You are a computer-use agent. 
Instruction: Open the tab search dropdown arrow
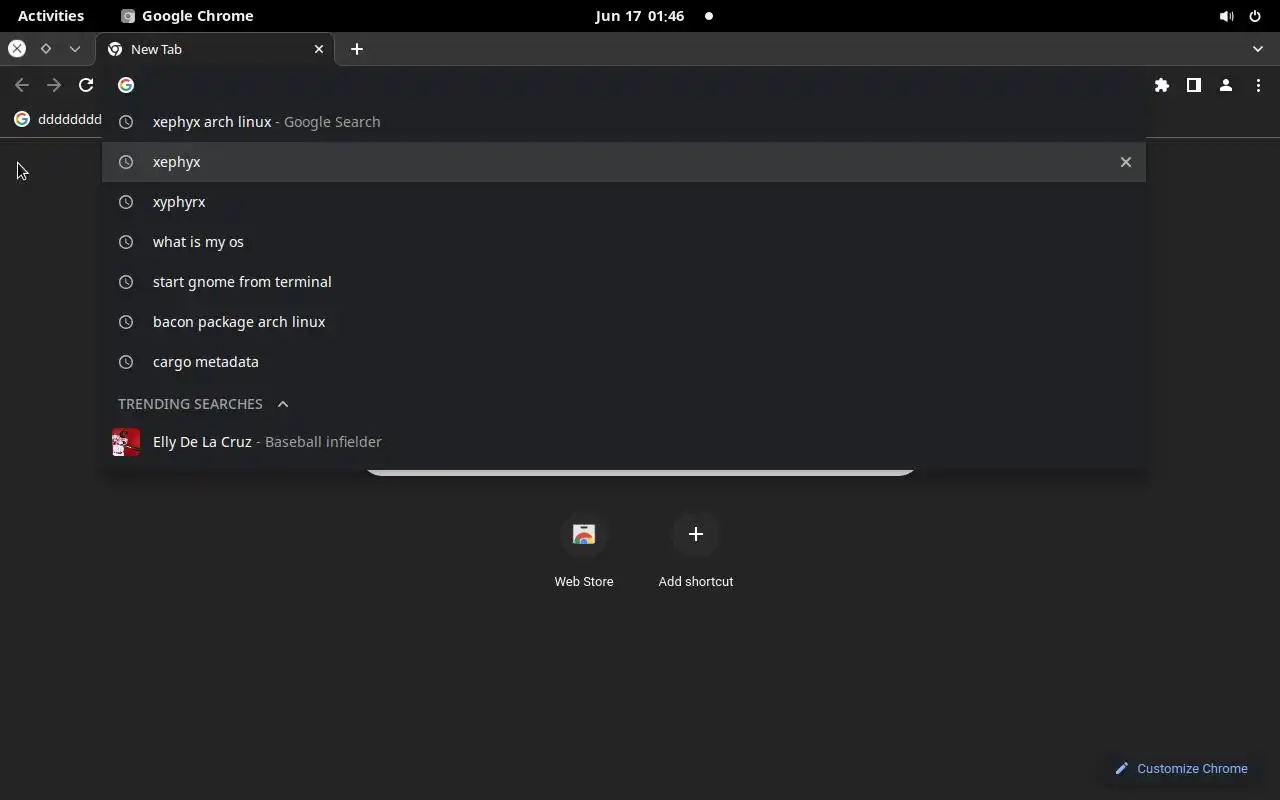[1258, 49]
